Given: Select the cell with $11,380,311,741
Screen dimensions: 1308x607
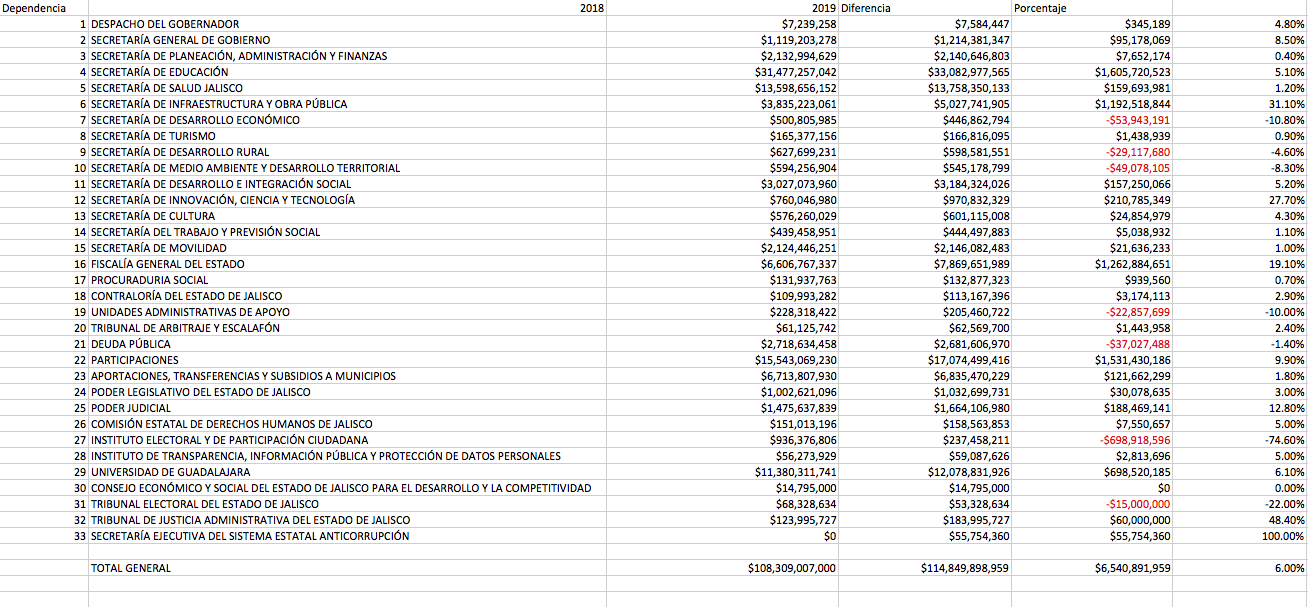Looking at the screenshot, I should click(x=723, y=472).
